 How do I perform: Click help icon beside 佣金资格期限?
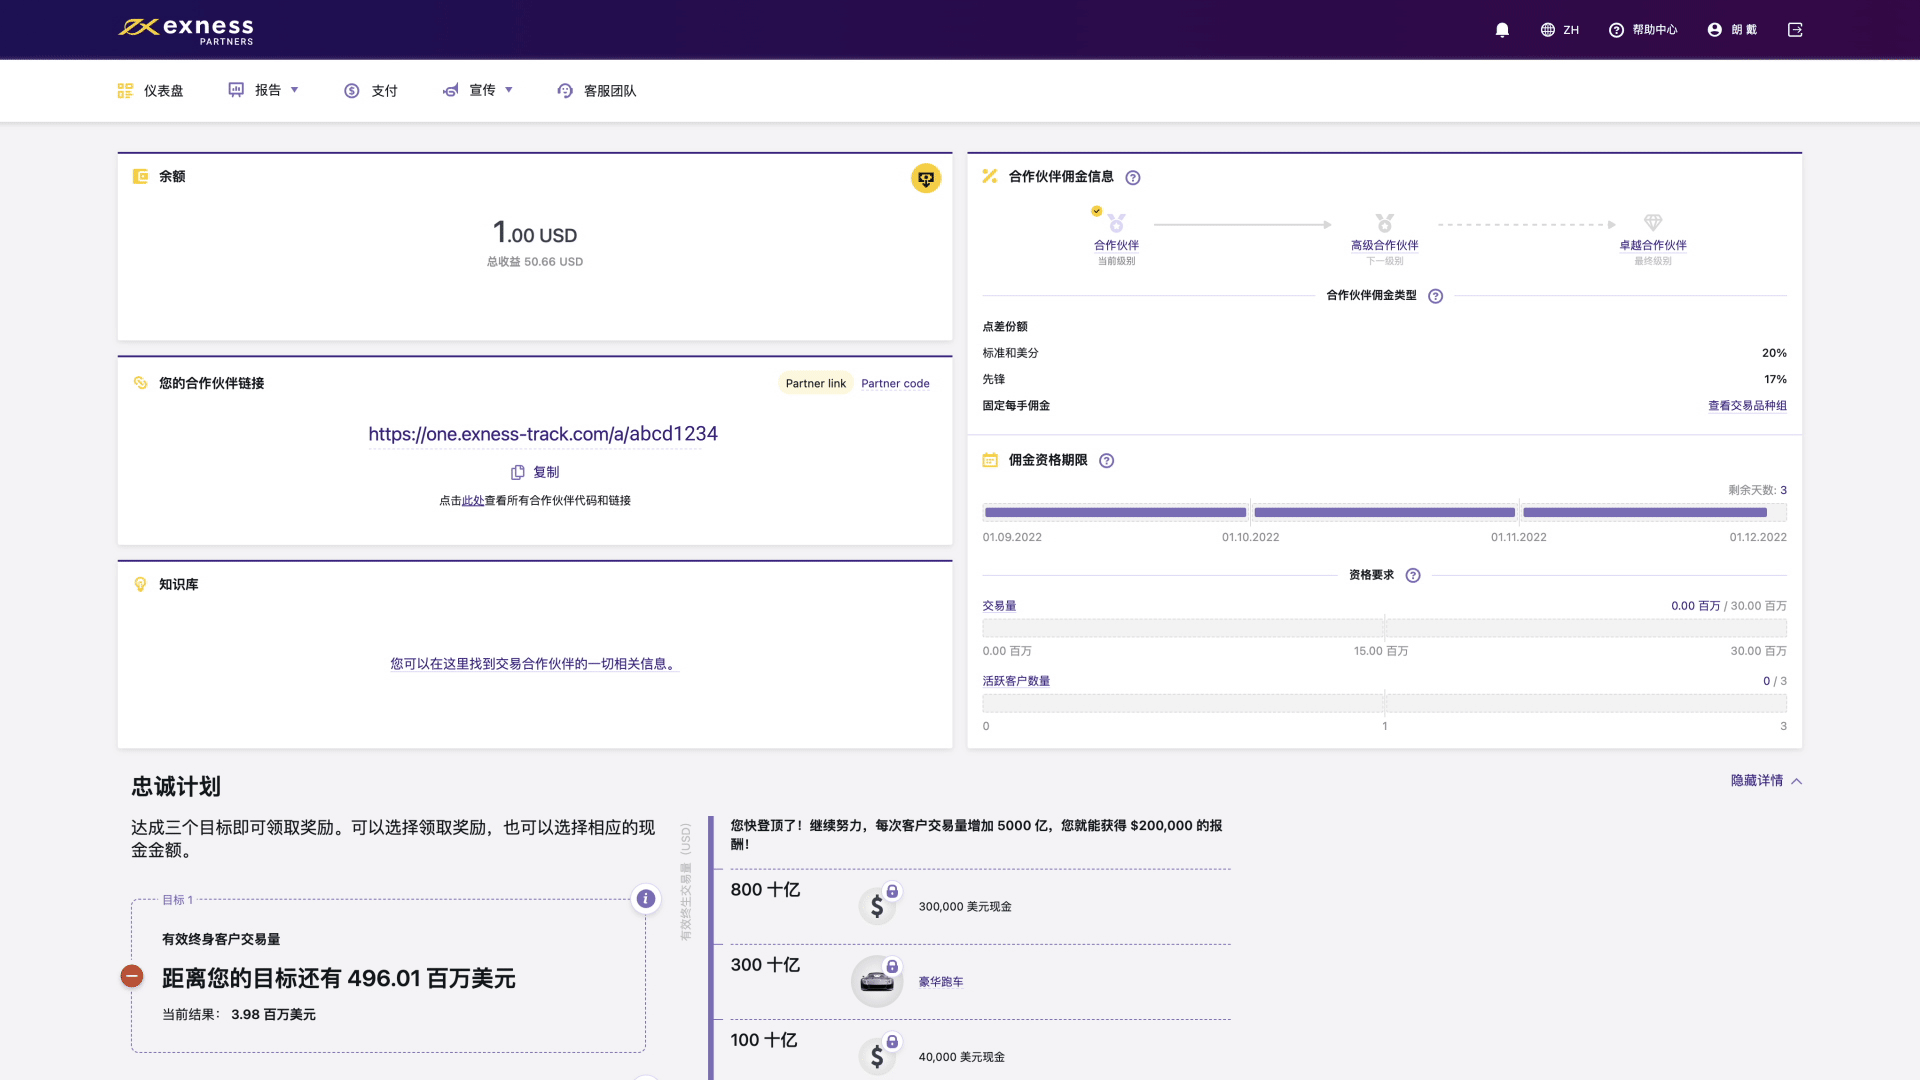pyautogui.click(x=1106, y=461)
